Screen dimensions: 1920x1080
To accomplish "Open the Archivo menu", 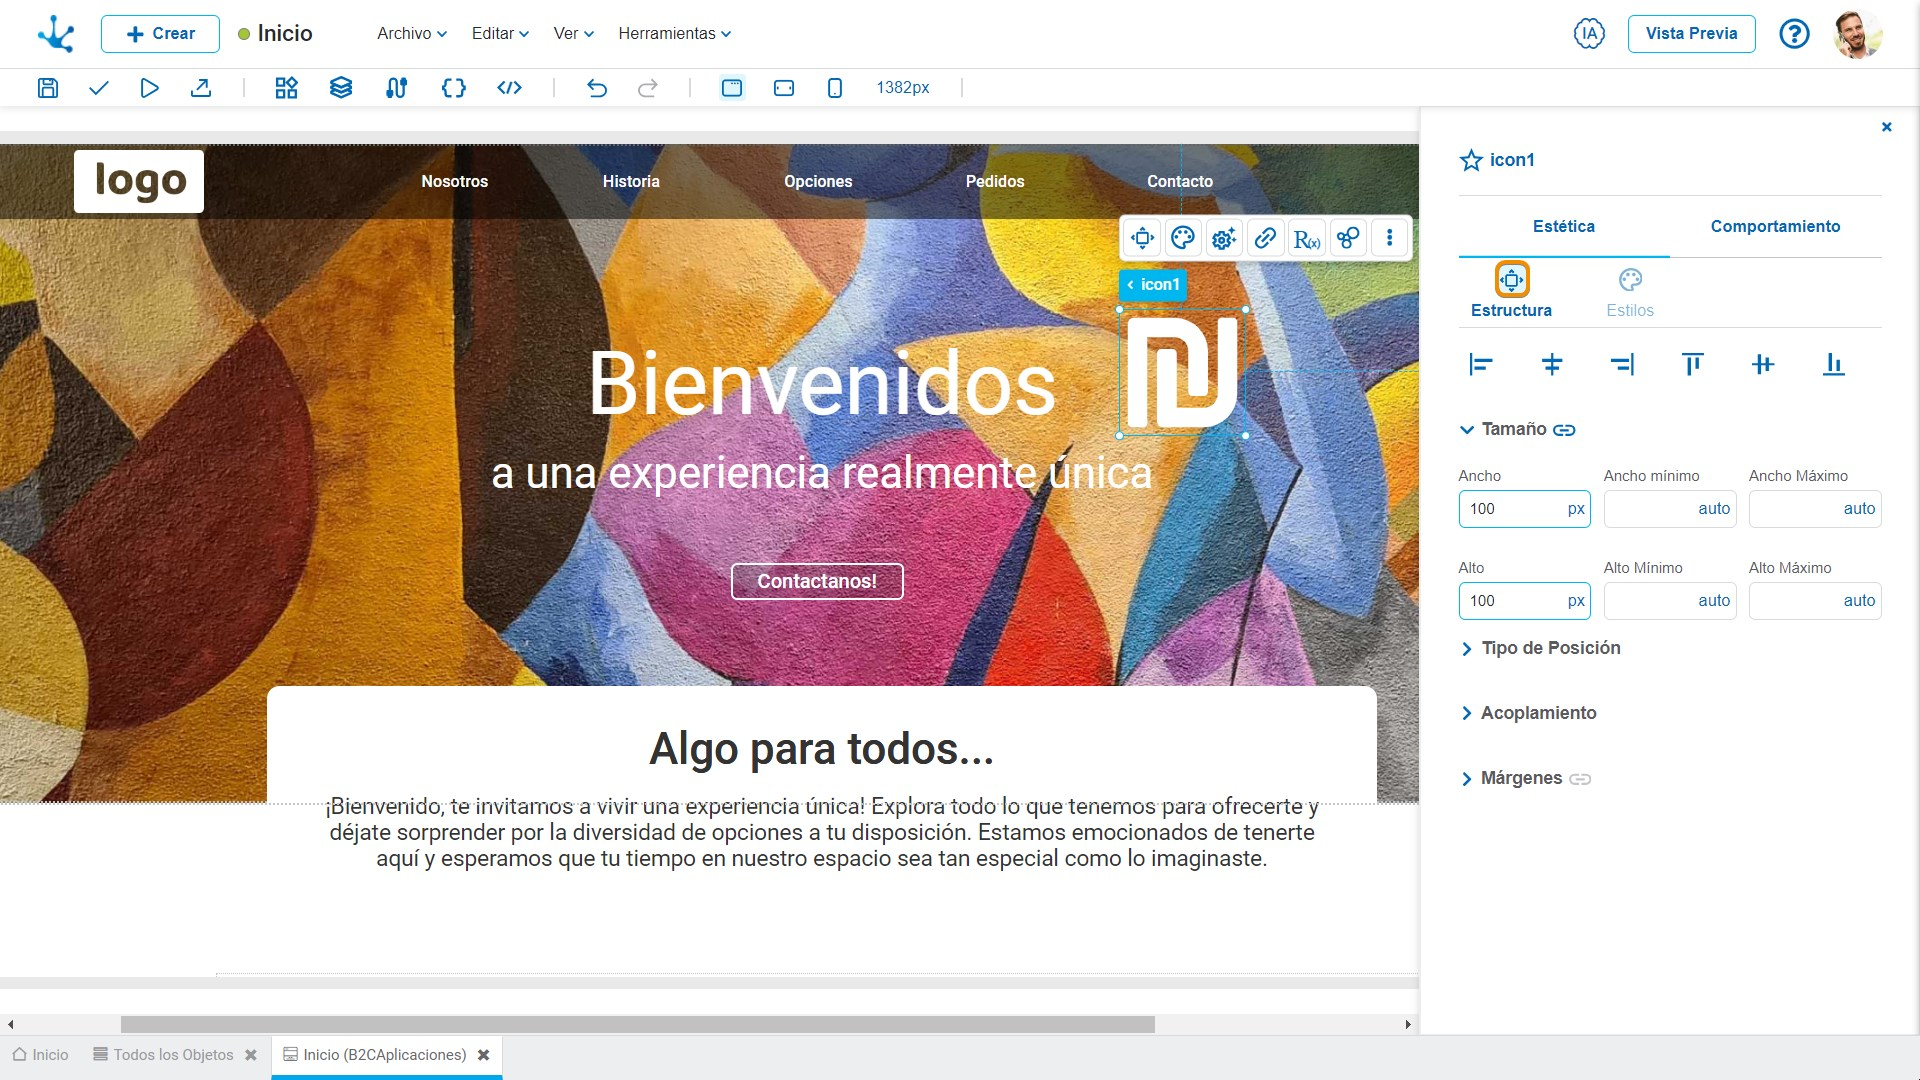I will (x=412, y=34).
